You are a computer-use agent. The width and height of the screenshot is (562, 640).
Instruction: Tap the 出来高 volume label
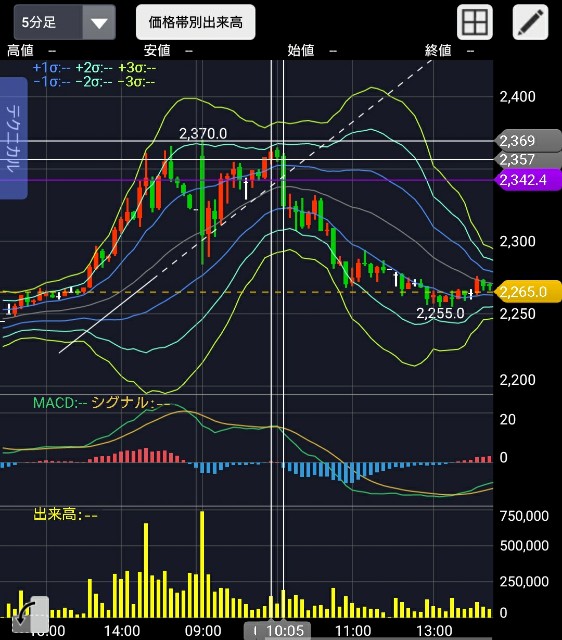tap(65, 515)
